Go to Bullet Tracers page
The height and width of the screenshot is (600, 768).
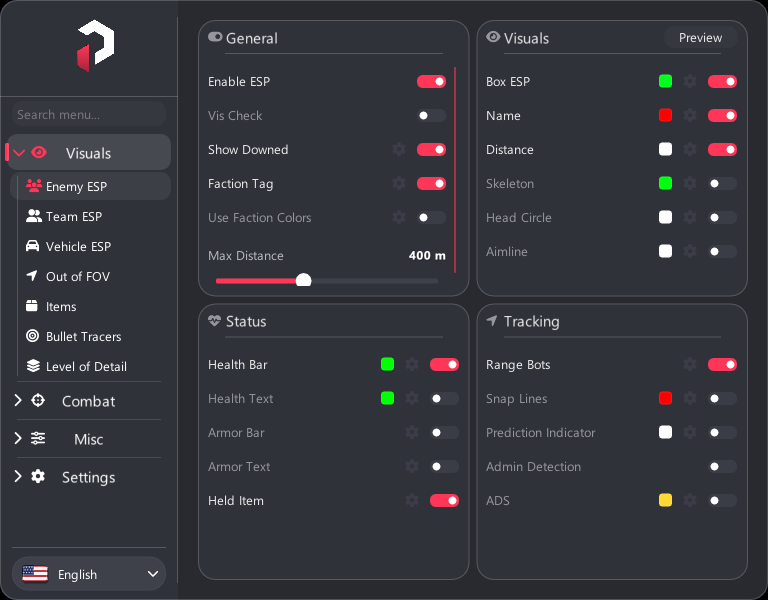click(x=90, y=336)
